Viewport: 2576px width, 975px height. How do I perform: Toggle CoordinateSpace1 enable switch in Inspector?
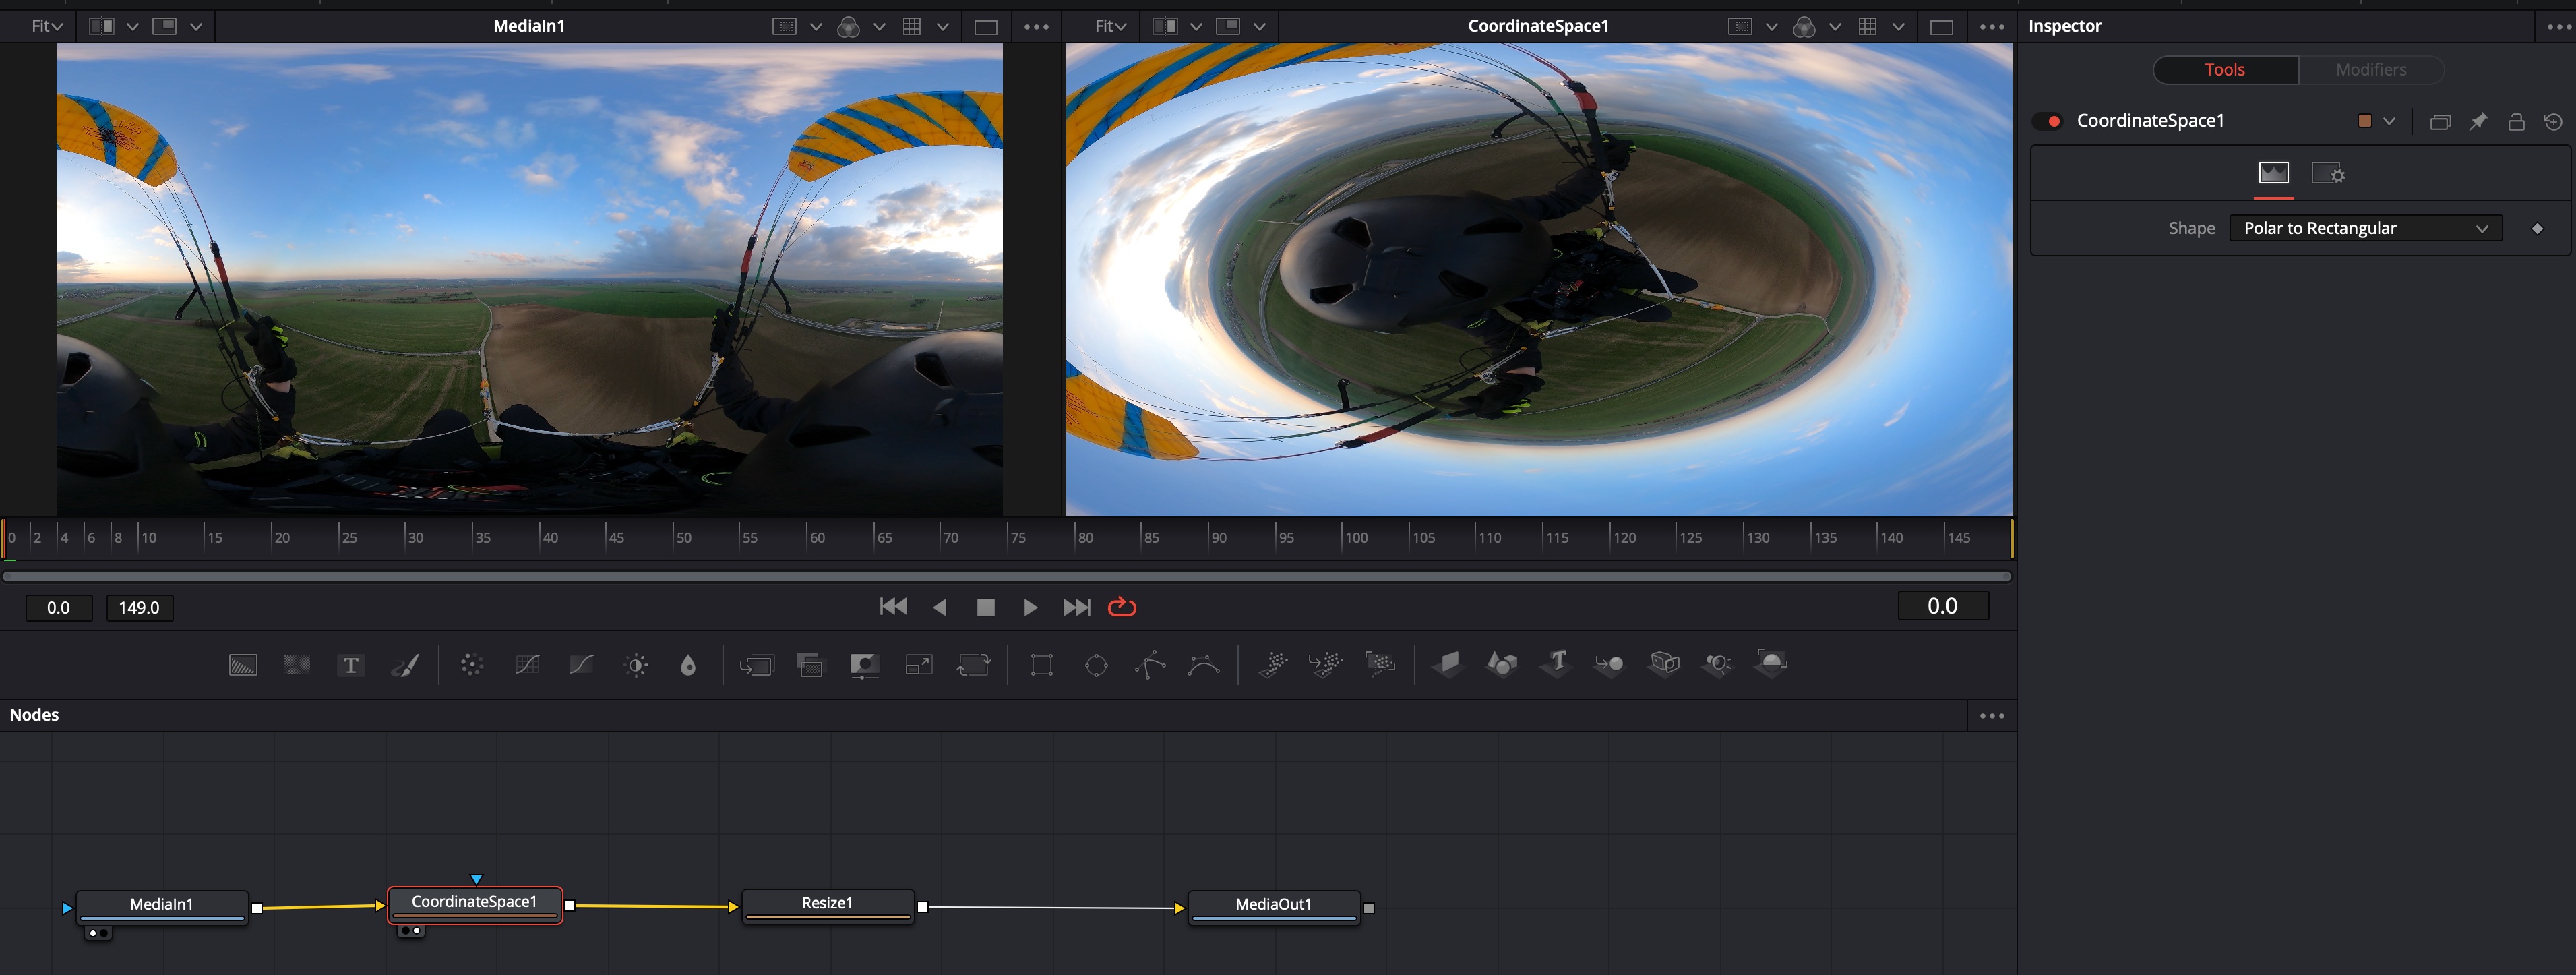(2048, 121)
